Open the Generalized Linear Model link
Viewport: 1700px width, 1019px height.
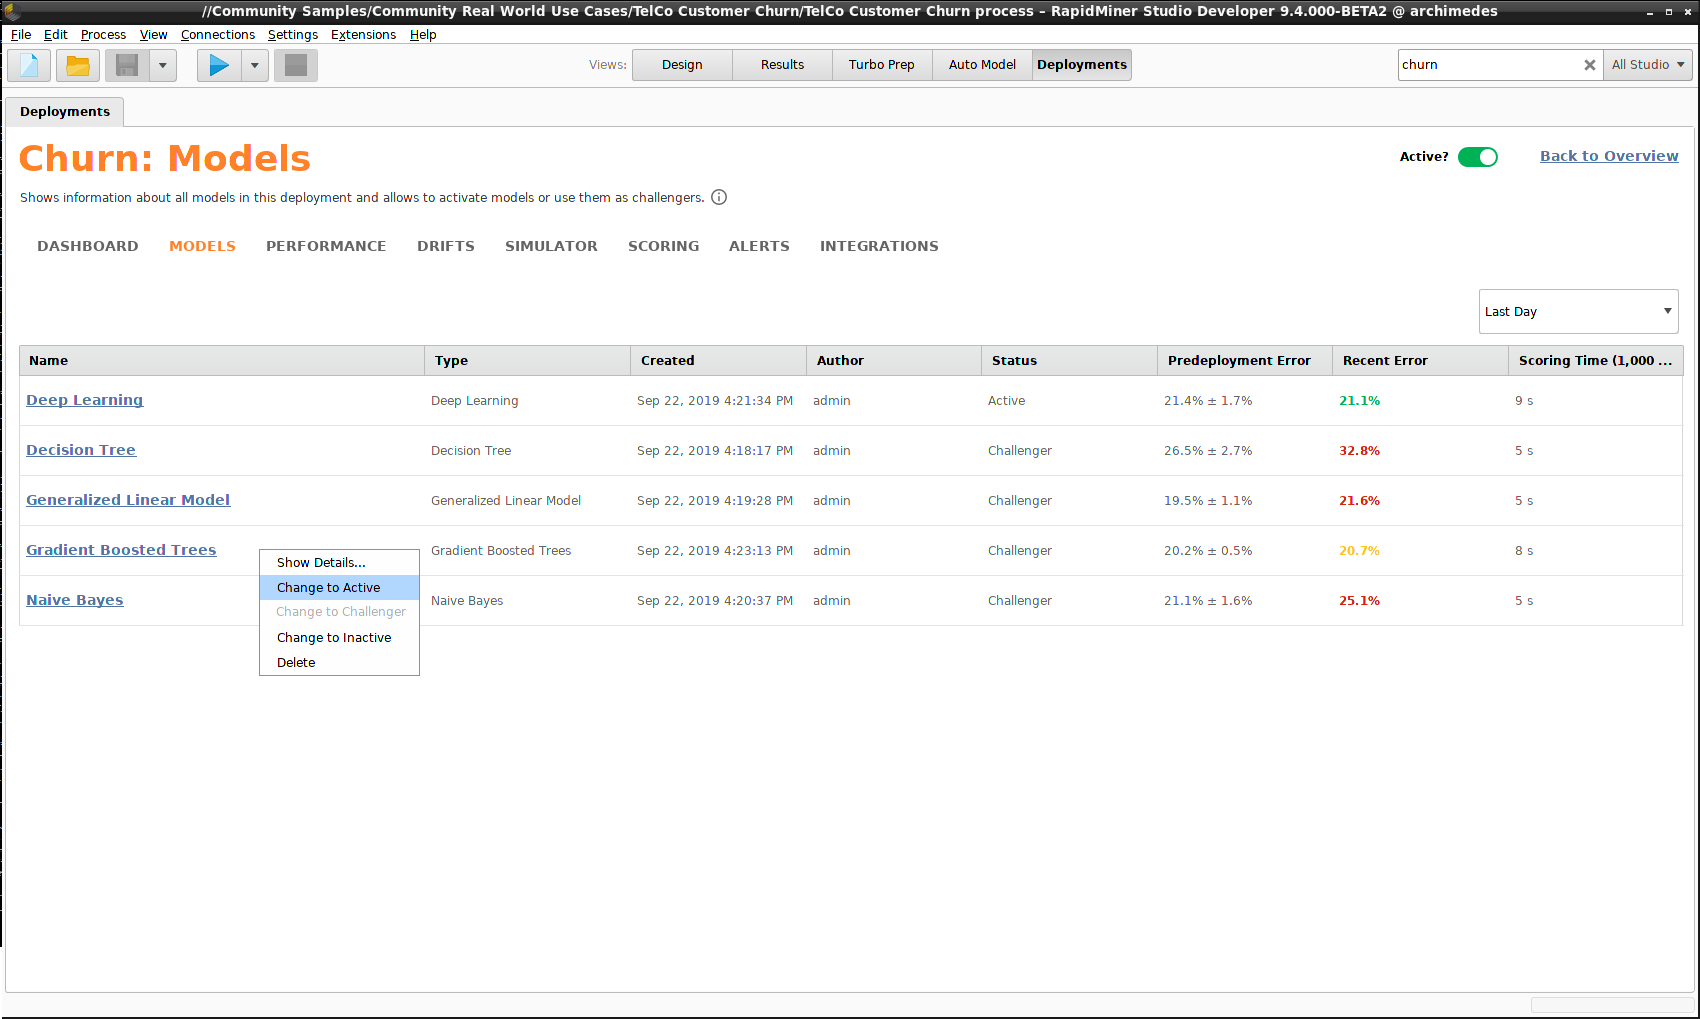[128, 500]
